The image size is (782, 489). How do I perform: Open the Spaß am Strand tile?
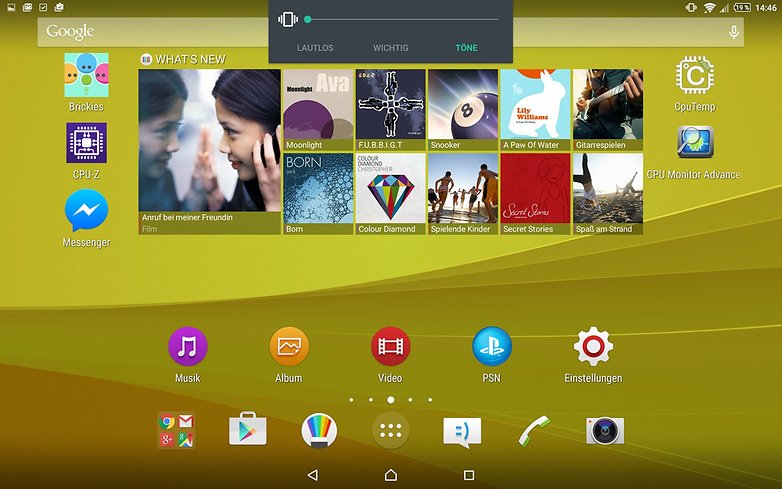click(608, 194)
